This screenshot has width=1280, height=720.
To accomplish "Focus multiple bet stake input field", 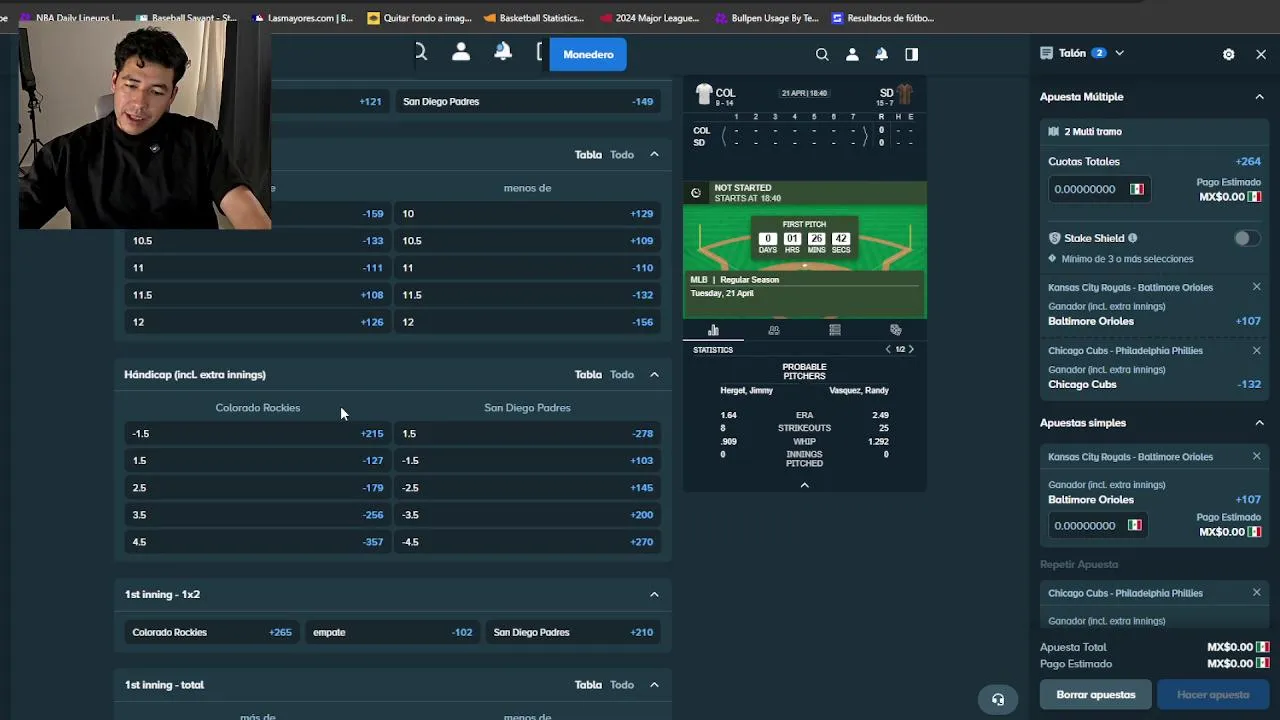I will pyautogui.click(x=1099, y=189).
